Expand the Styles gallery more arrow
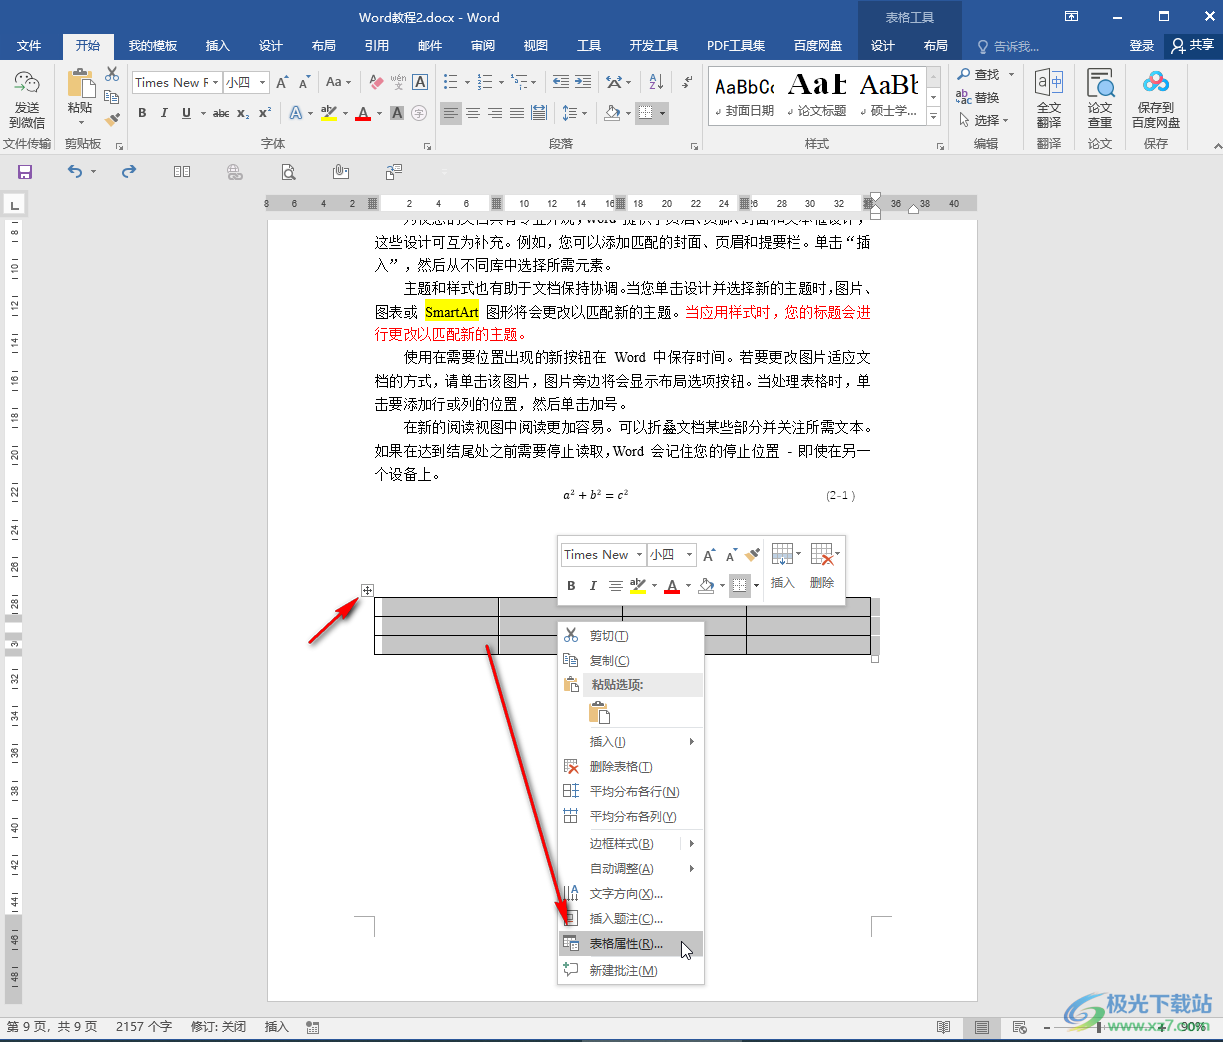Image resolution: width=1223 pixels, height=1042 pixels. [933, 116]
